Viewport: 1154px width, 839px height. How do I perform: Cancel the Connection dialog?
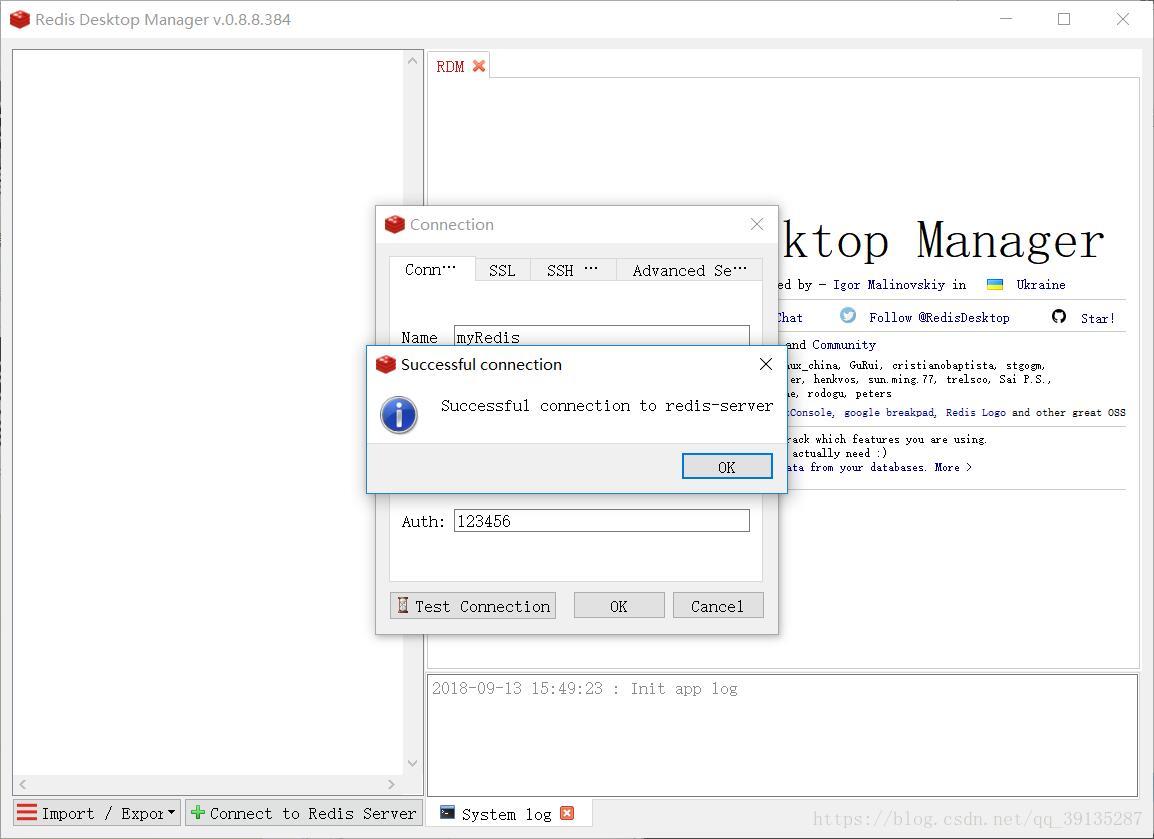click(718, 606)
